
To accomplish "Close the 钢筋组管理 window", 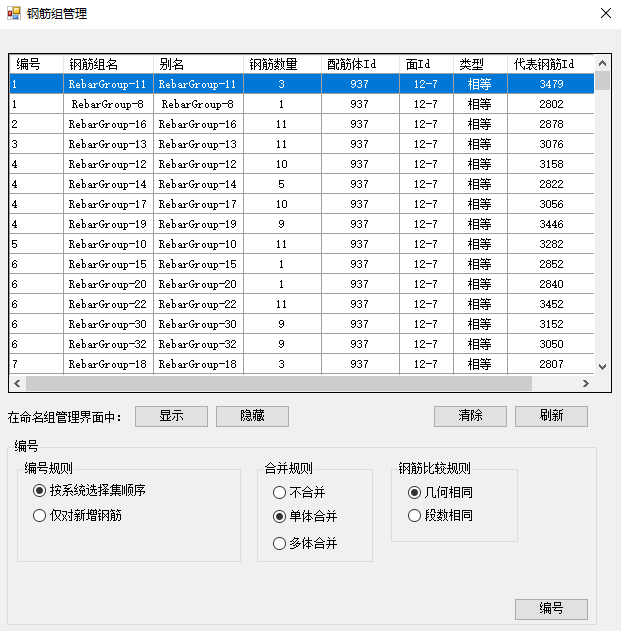I will tap(605, 14).
